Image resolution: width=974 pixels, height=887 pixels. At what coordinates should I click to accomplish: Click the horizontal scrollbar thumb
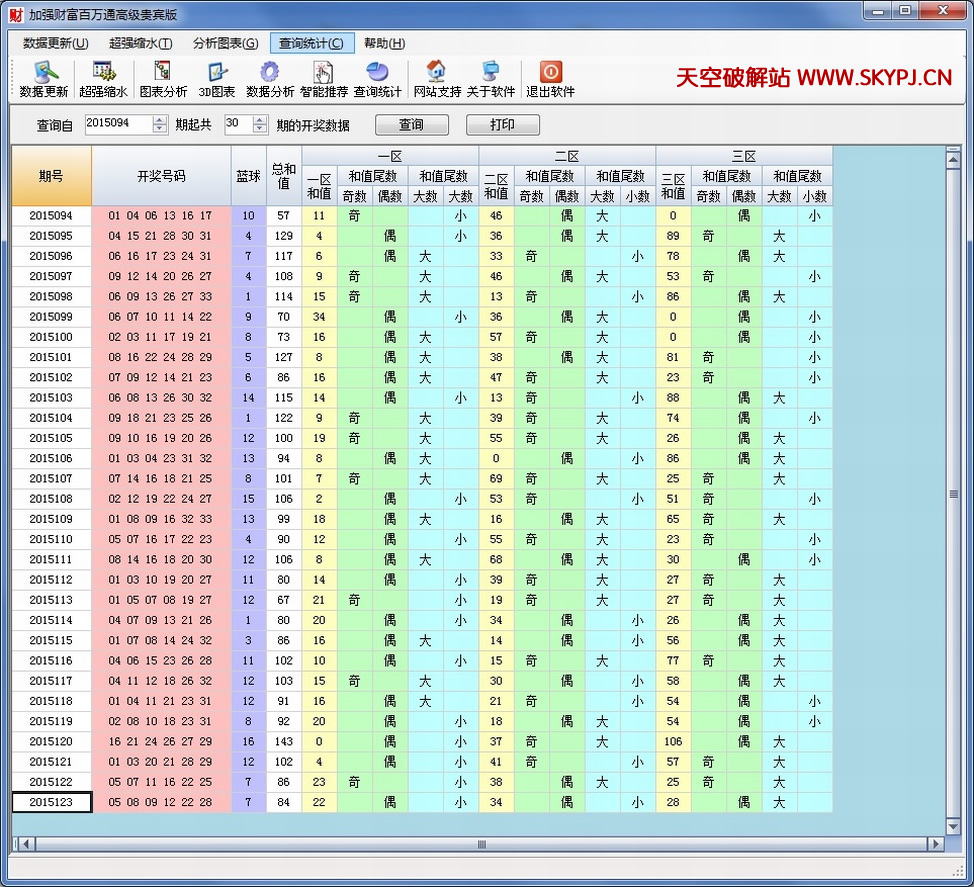click(x=480, y=844)
